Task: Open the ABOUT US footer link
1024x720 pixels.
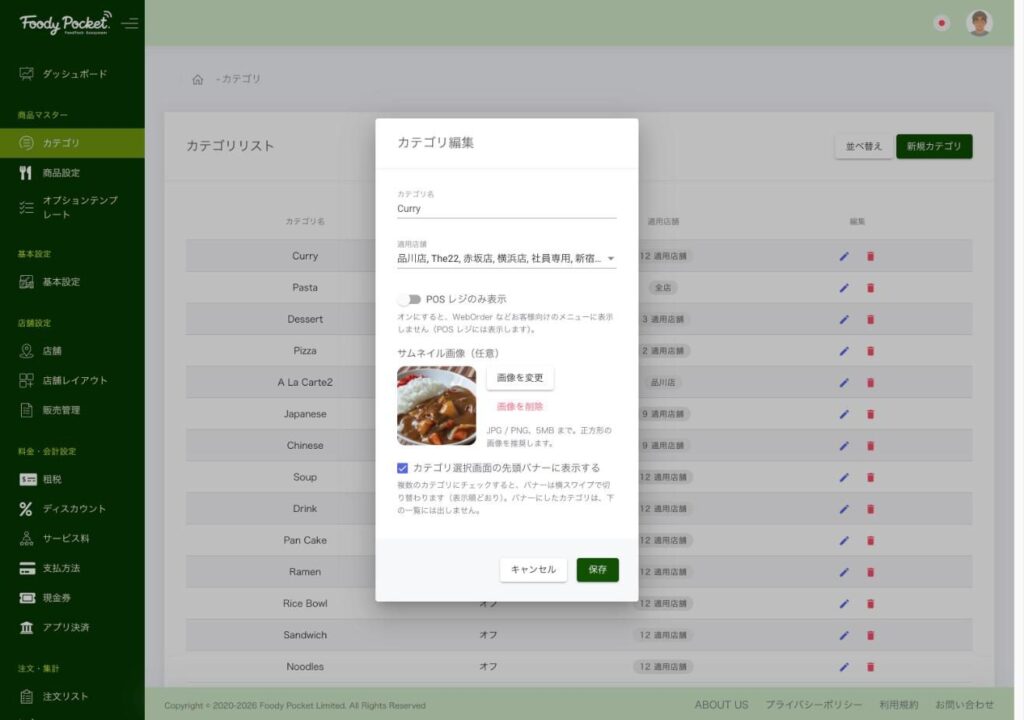Action: click(x=721, y=705)
